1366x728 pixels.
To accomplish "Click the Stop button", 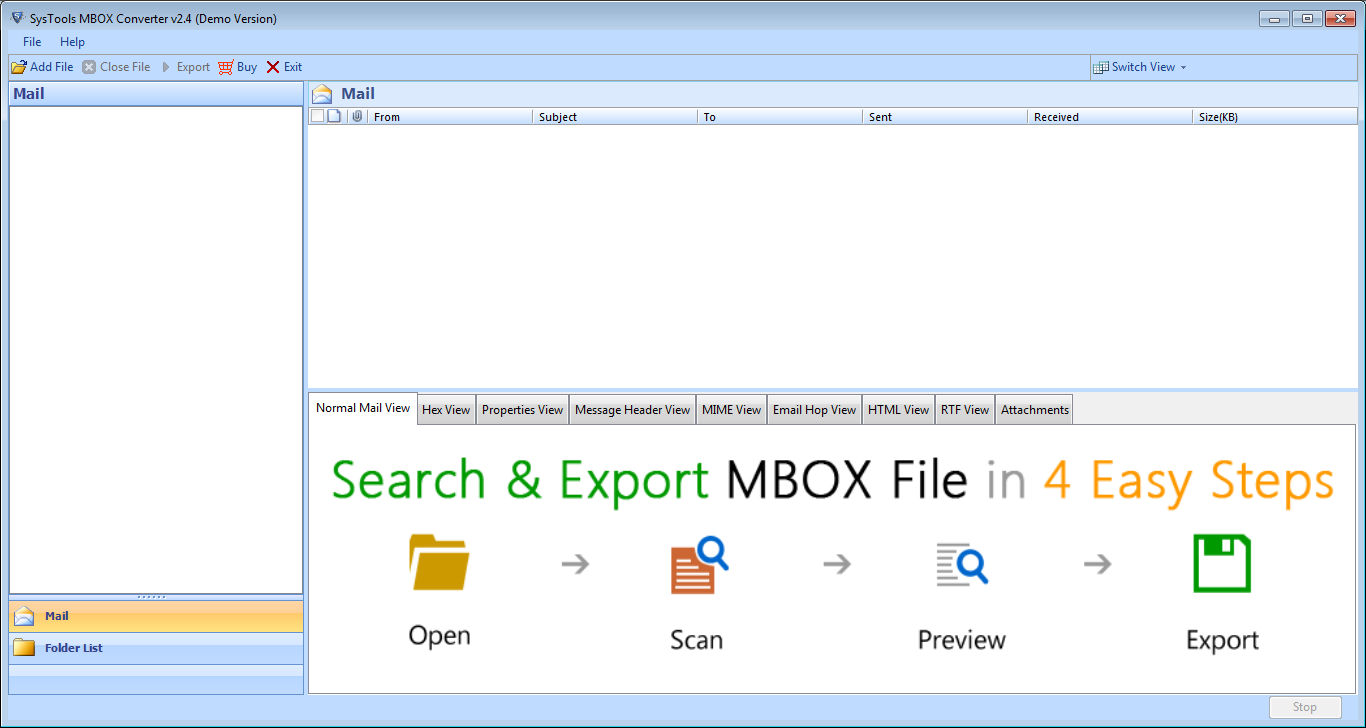I will [1304, 707].
